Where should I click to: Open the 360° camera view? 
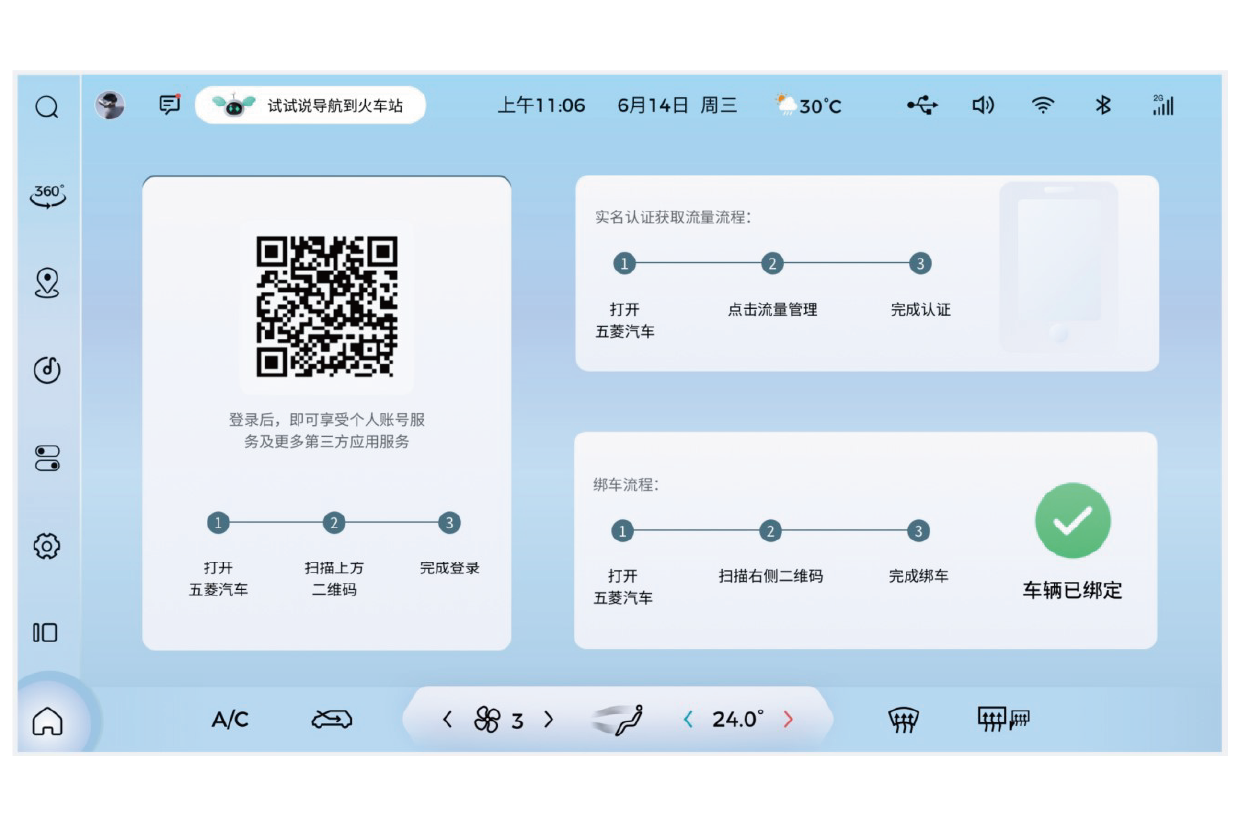48,195
